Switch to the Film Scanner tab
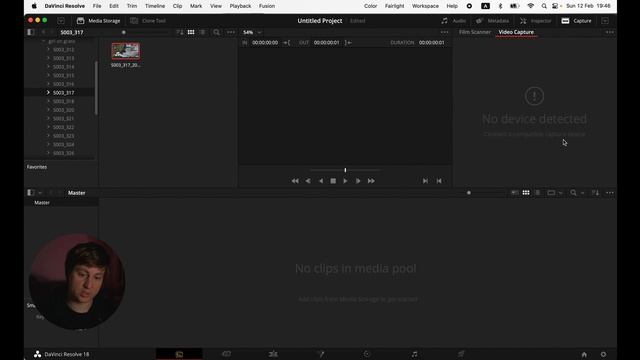 pos(475,32)
